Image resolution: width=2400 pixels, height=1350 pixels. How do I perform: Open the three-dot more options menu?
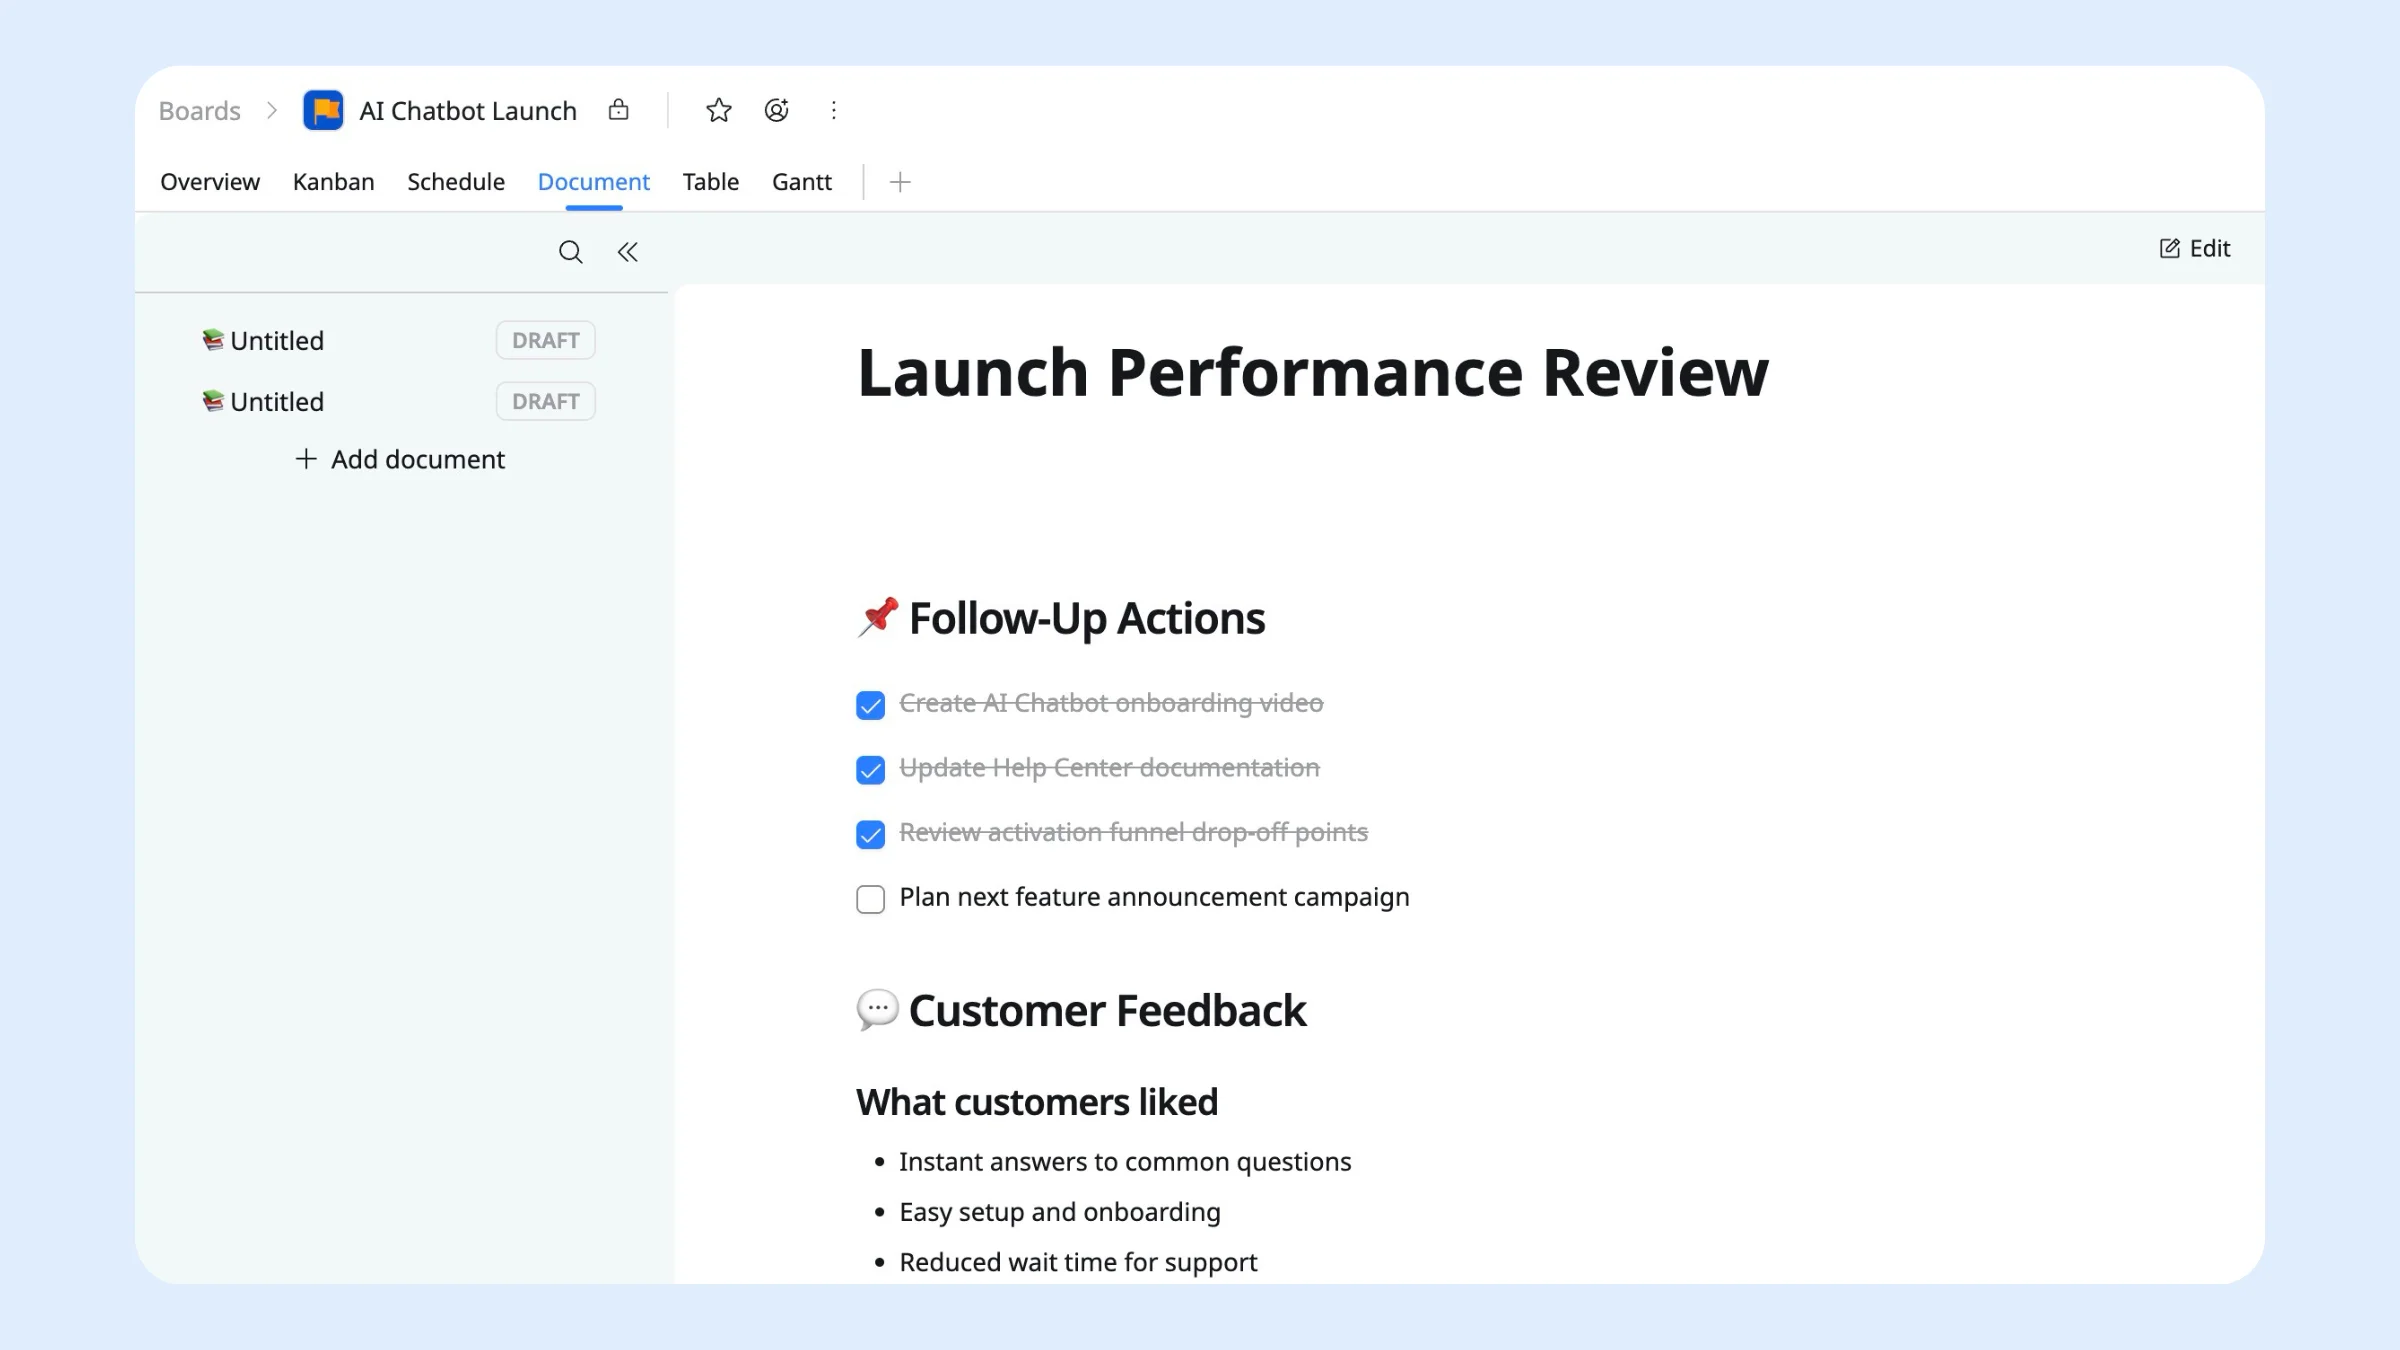pos(834,110)
